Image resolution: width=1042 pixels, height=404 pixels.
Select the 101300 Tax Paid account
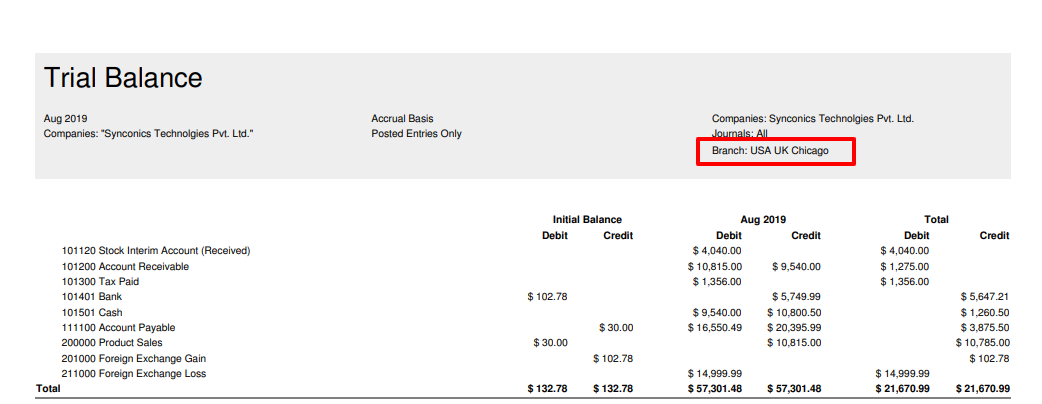click(x=100, y=282)
